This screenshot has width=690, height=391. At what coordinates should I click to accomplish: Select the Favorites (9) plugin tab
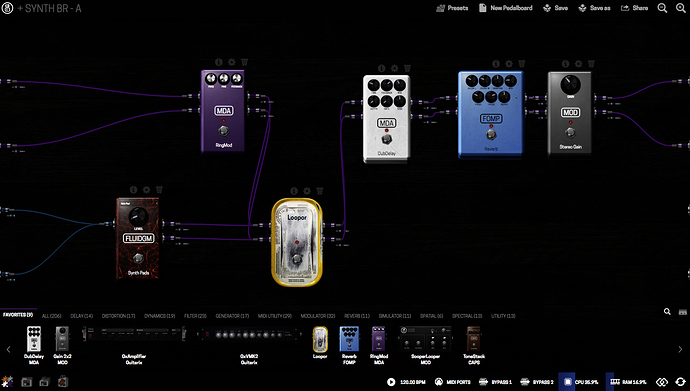pos(18,315)
